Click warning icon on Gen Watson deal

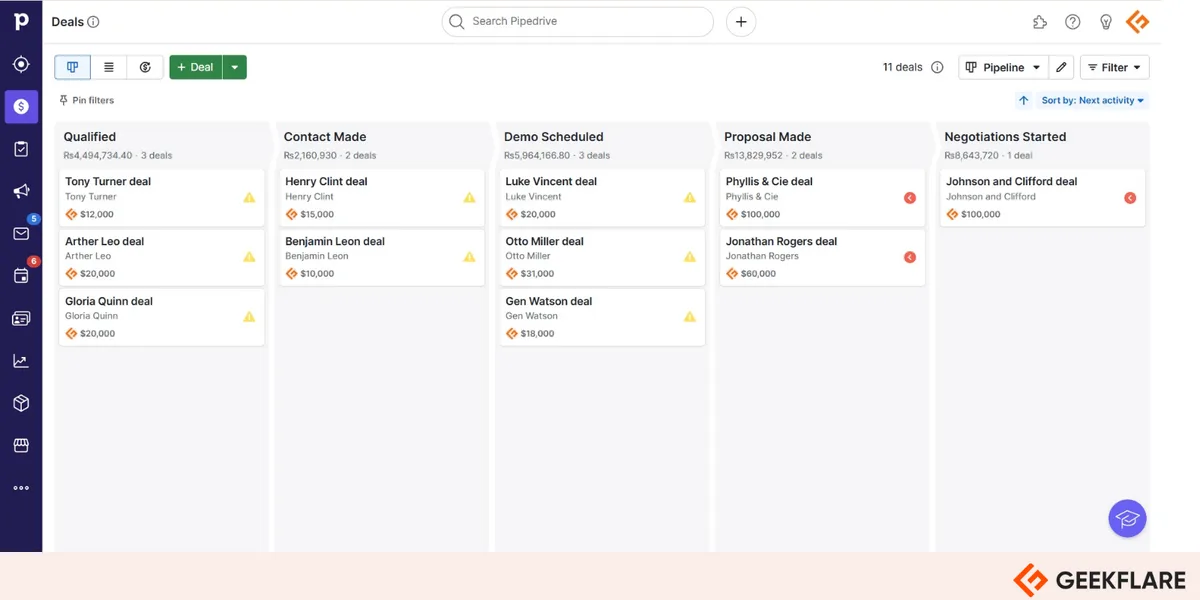click(x=689, y=316)
